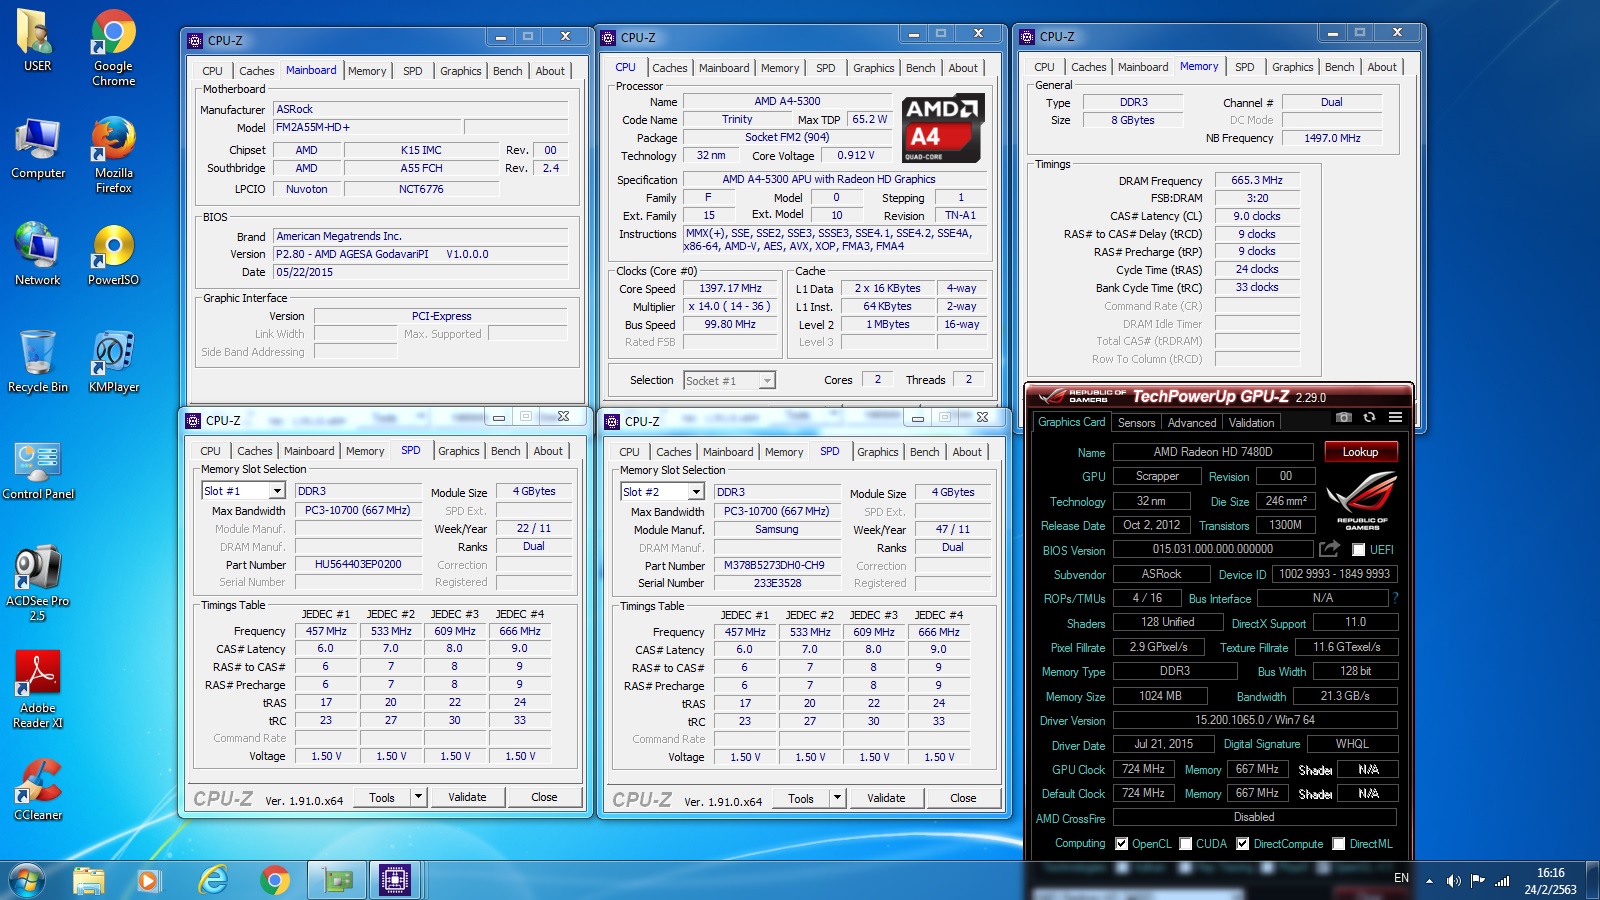Image resolution: width=1600 pixels, height=900 pixels.
Task: Open the Socket #1 selection dropdown
Action: [767, 381]
